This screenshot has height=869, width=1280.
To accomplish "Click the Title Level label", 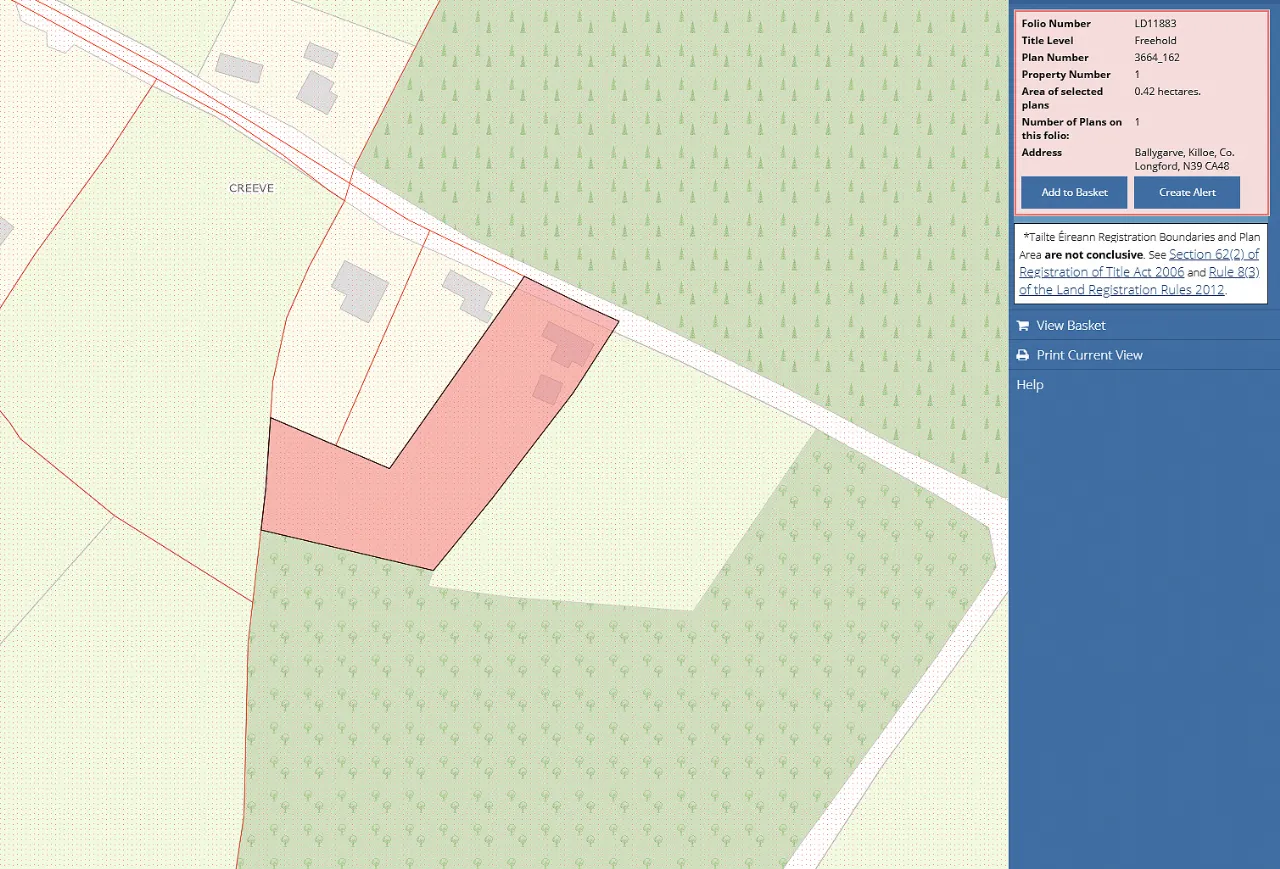I will pos(1047,40).
